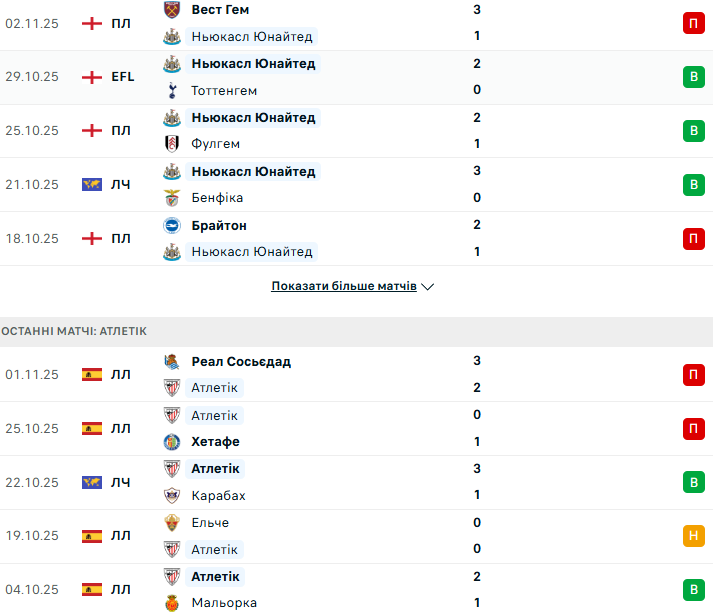The image size is (713, 615).
Task: Open the Хетафе team name link
Action: coord(215,442)
